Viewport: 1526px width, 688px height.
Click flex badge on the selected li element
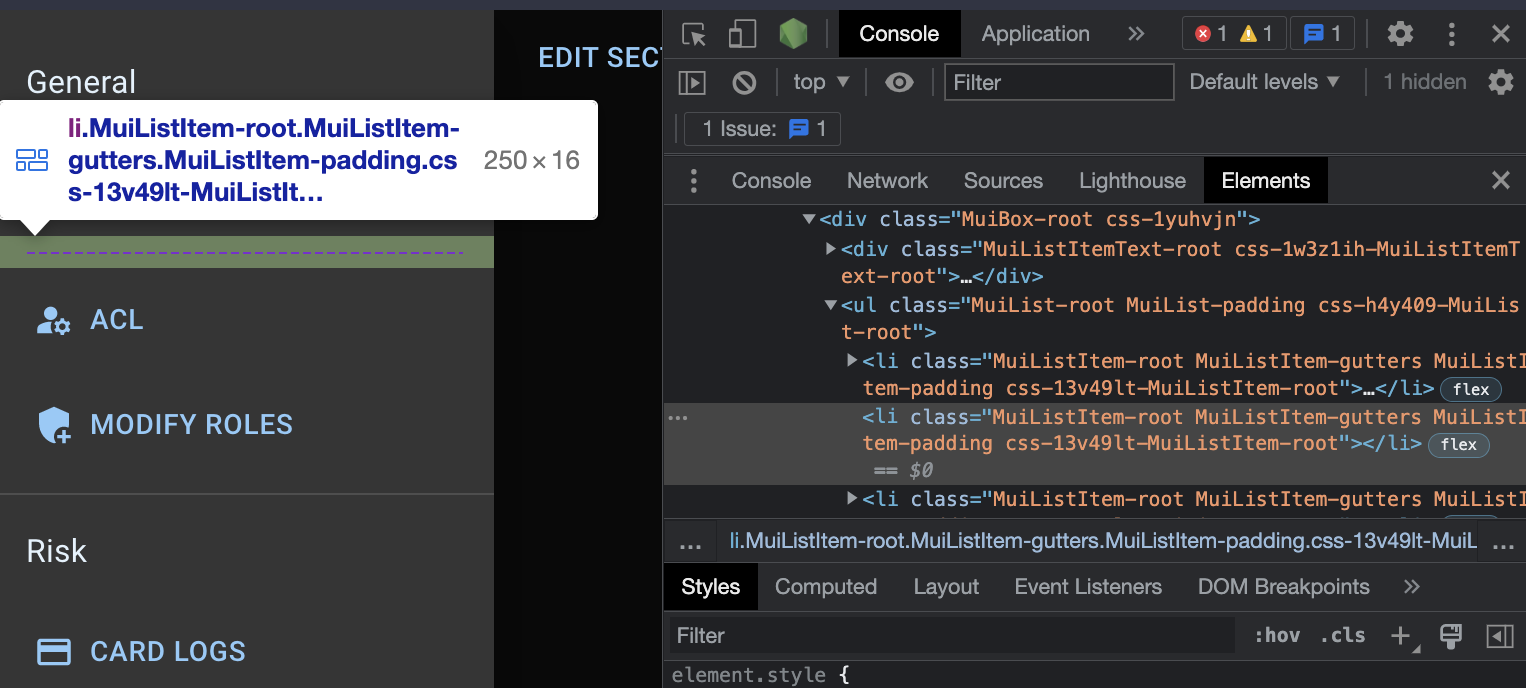tap(1459, 444)
